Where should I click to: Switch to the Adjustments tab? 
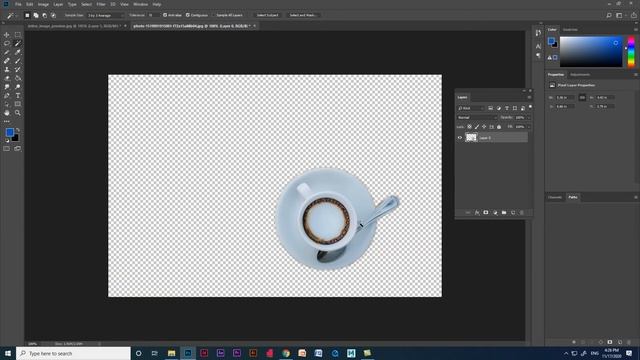pyautogui.click(x=580, y=75)
